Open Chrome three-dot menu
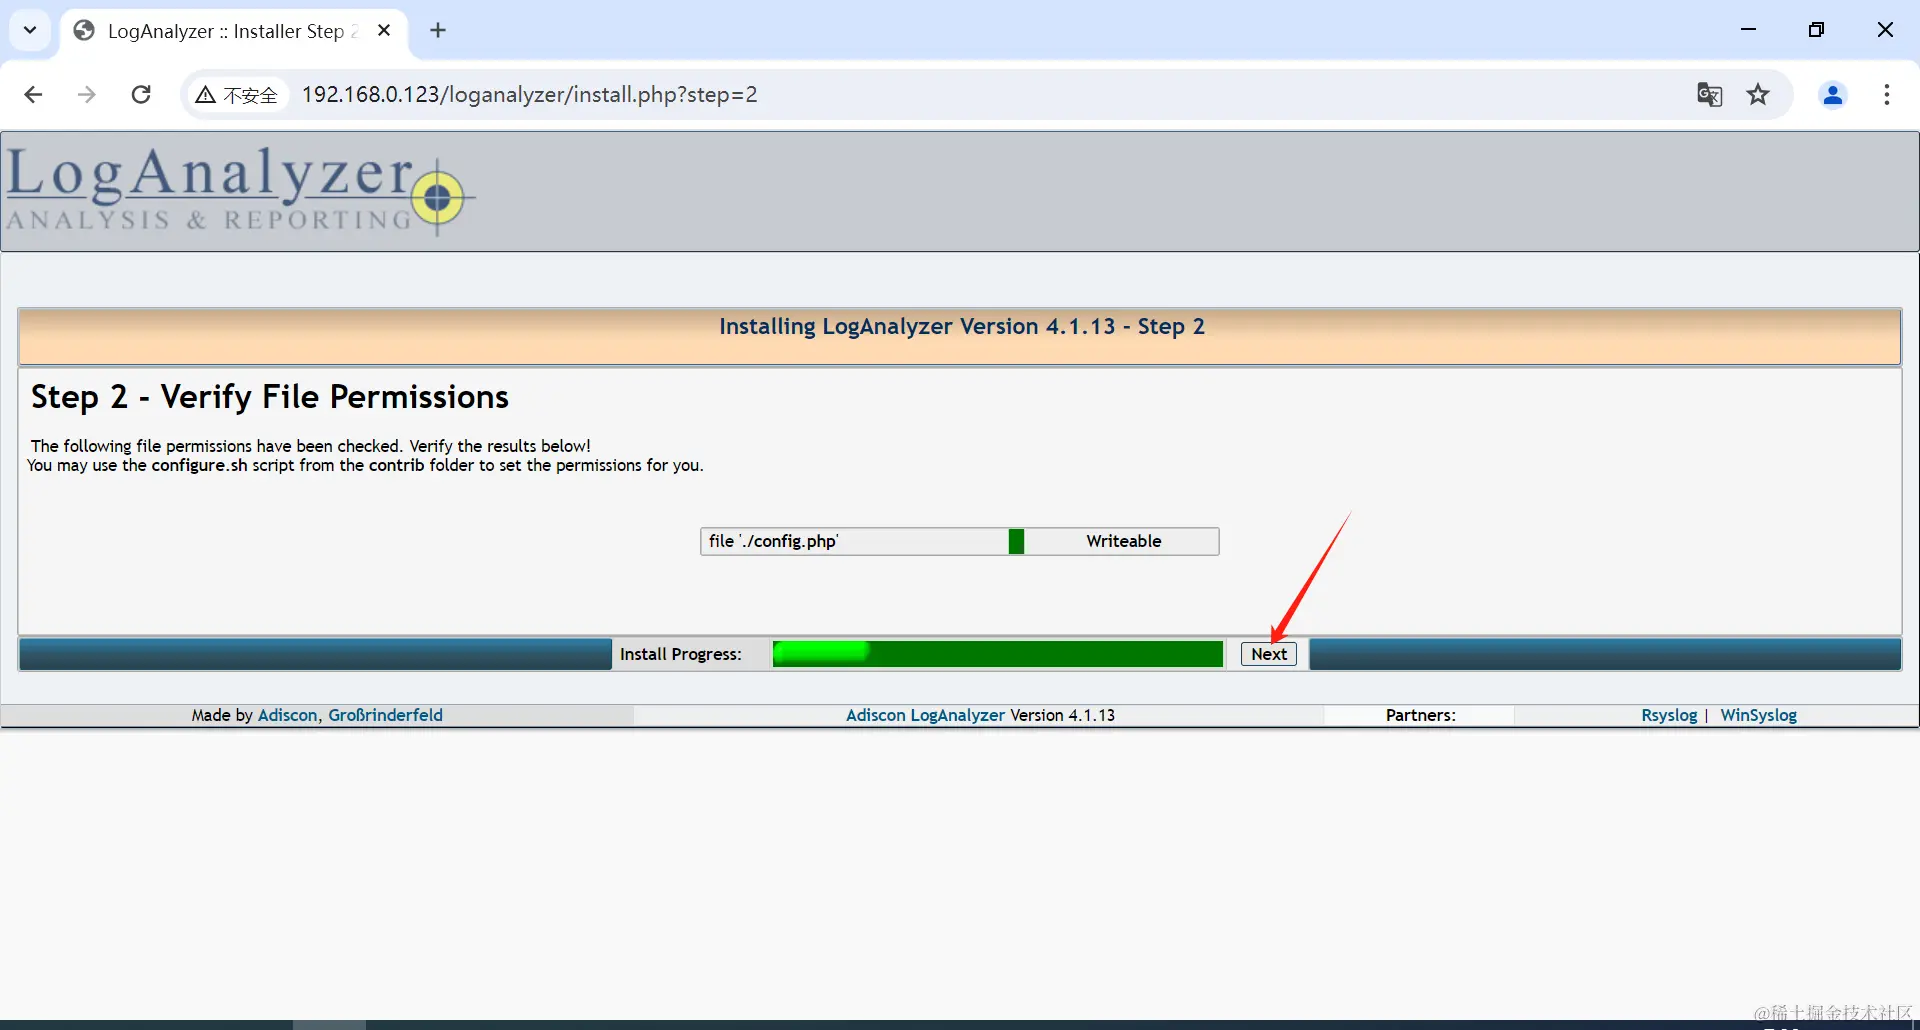 click(x=1887, y=95)
